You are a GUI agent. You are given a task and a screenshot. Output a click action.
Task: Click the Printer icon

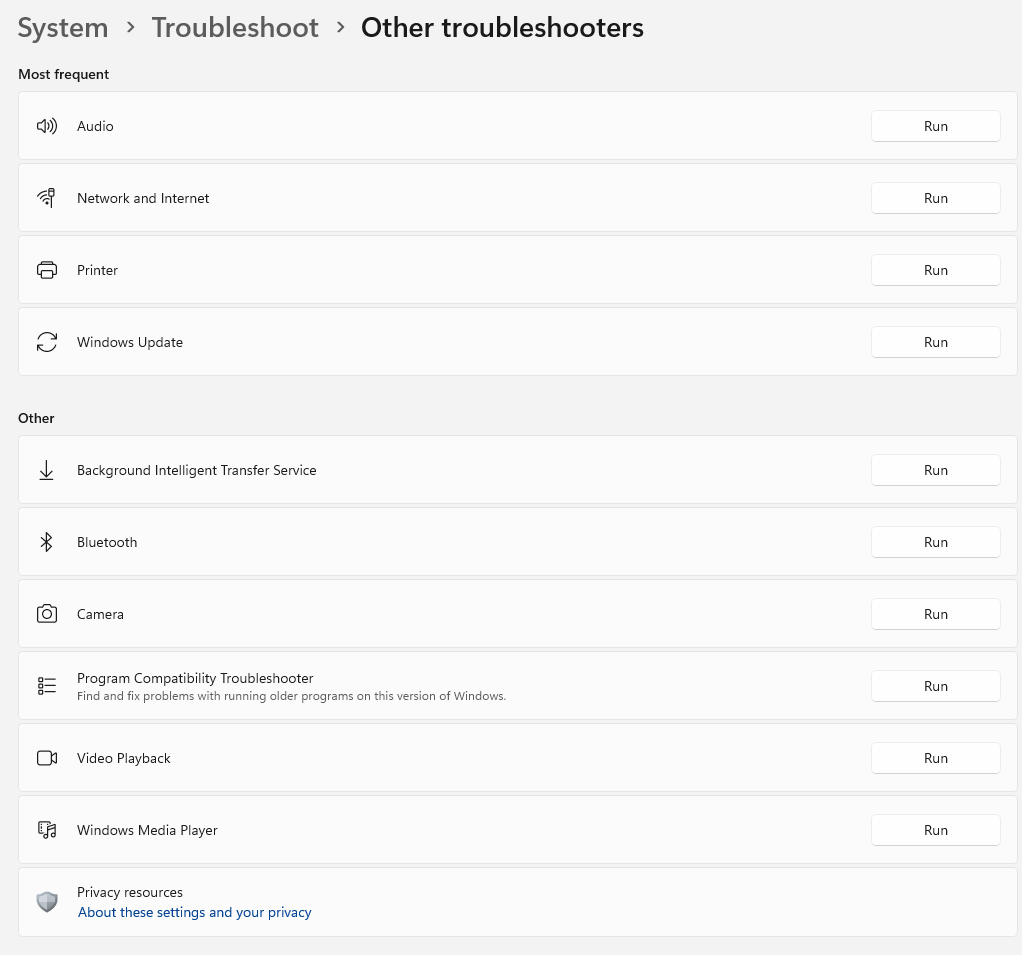tap(47, 270)
